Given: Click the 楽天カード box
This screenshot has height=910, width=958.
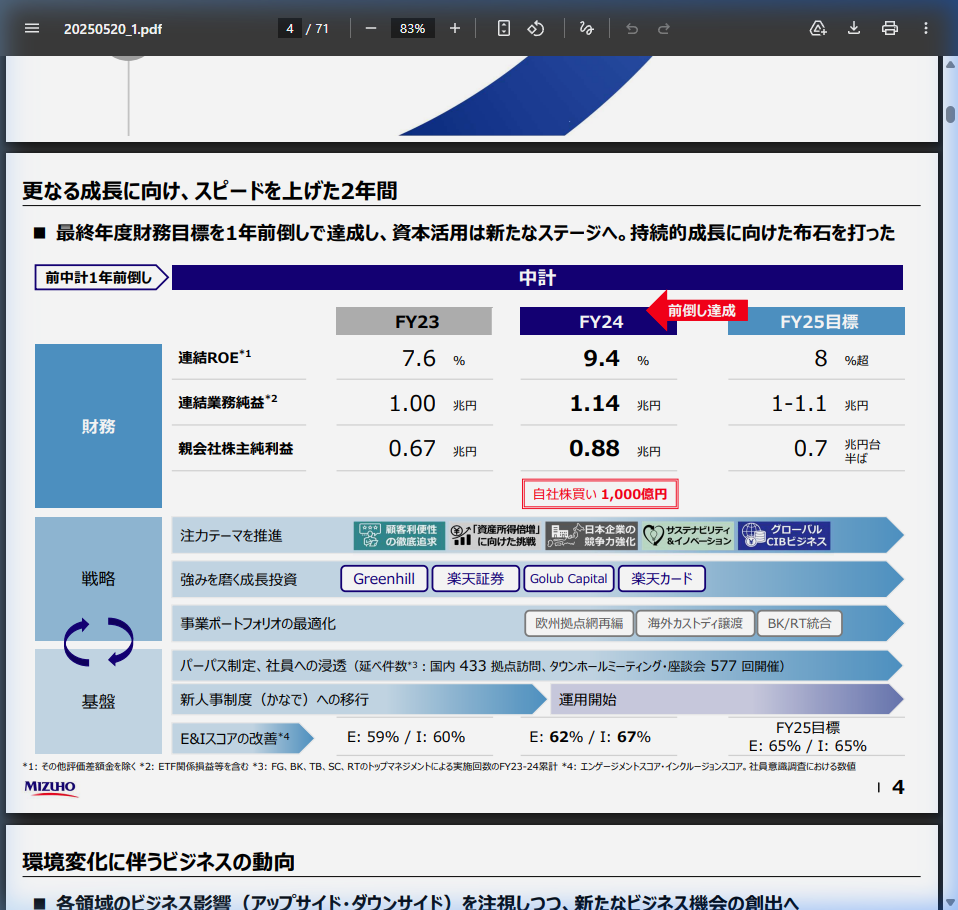Looking at the screenshot, I should [x=662, y=579].
